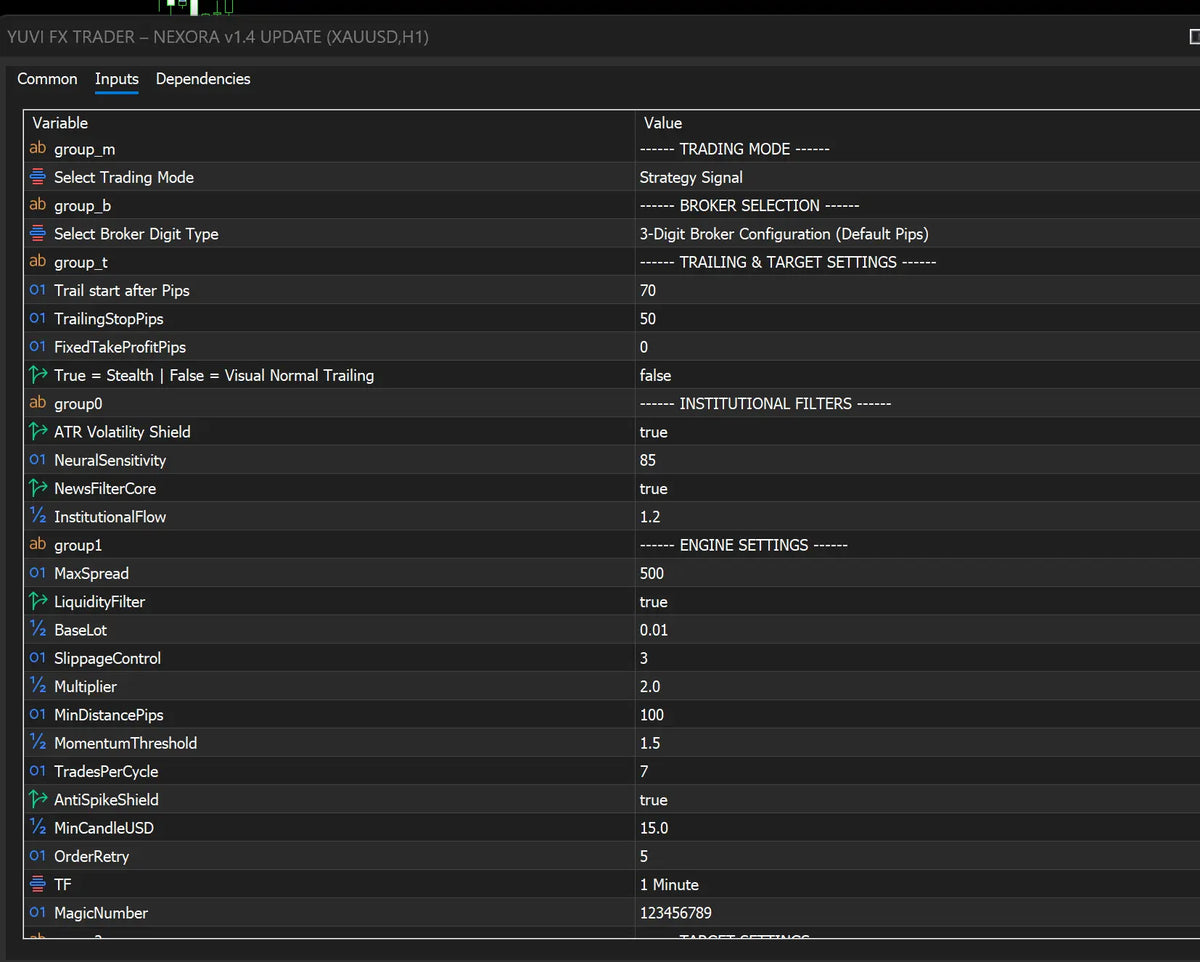Image resolution: width=1200 pixels, height=962 pixels.
Task: Click the group_m string type icon
Action: pos(38,148)
